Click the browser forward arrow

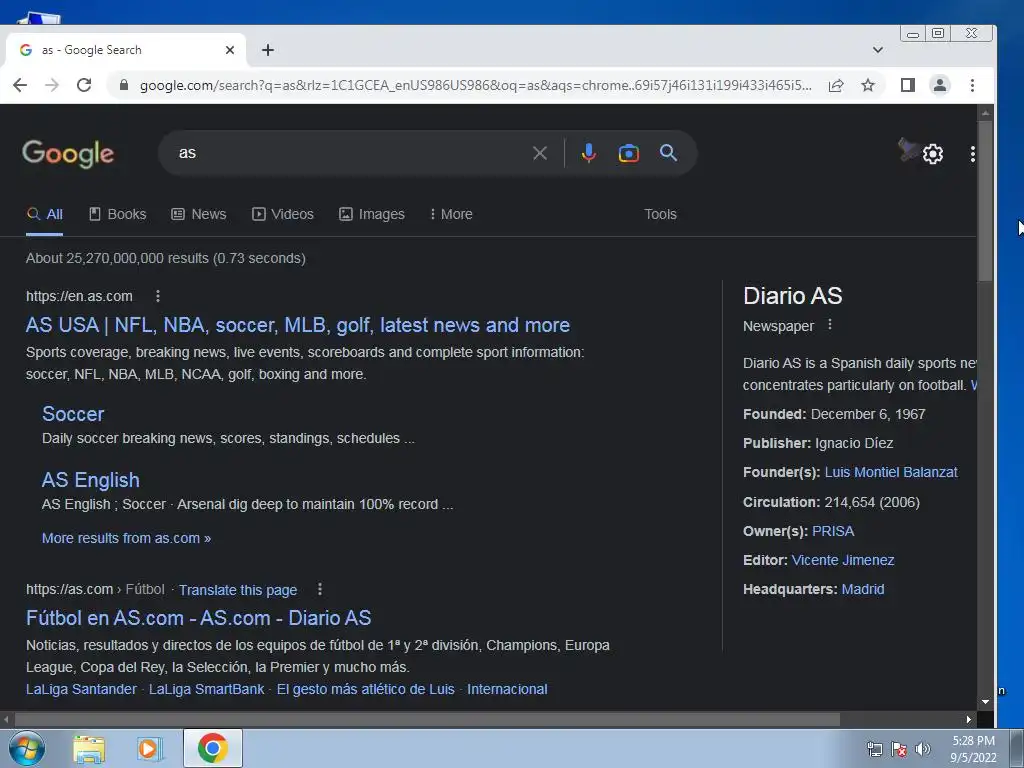tap(52, 85)
